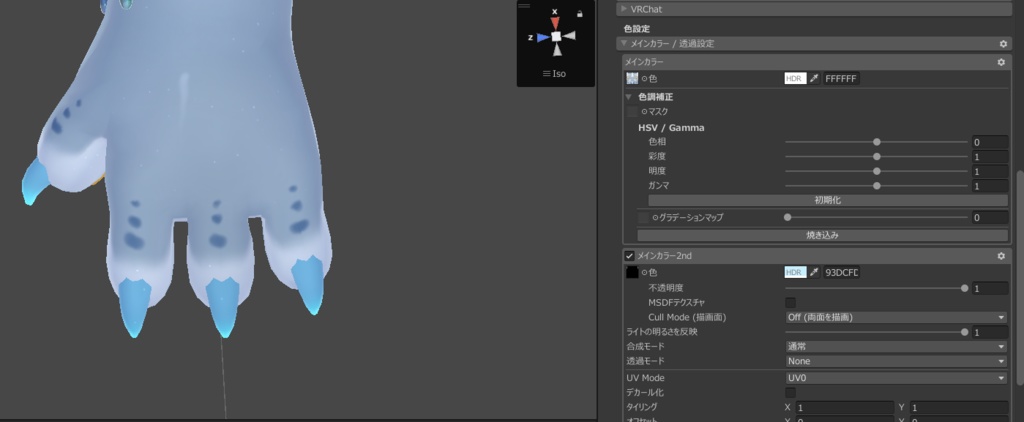Click the 不透明度 opacity slider handle
The height and width of the screenshot is (422, 1024).
tap(965, 288)
